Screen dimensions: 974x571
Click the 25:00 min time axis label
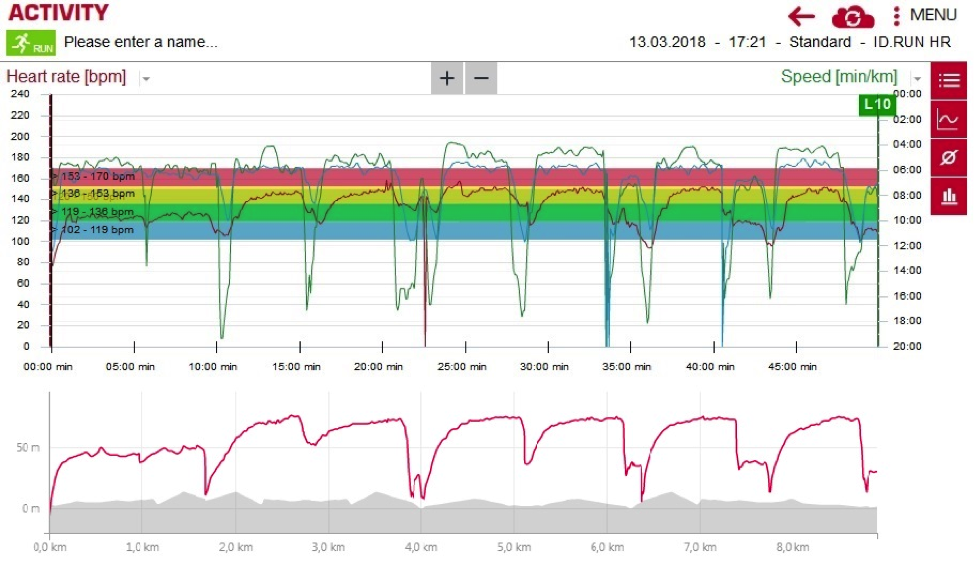click(x=462, y=367)
